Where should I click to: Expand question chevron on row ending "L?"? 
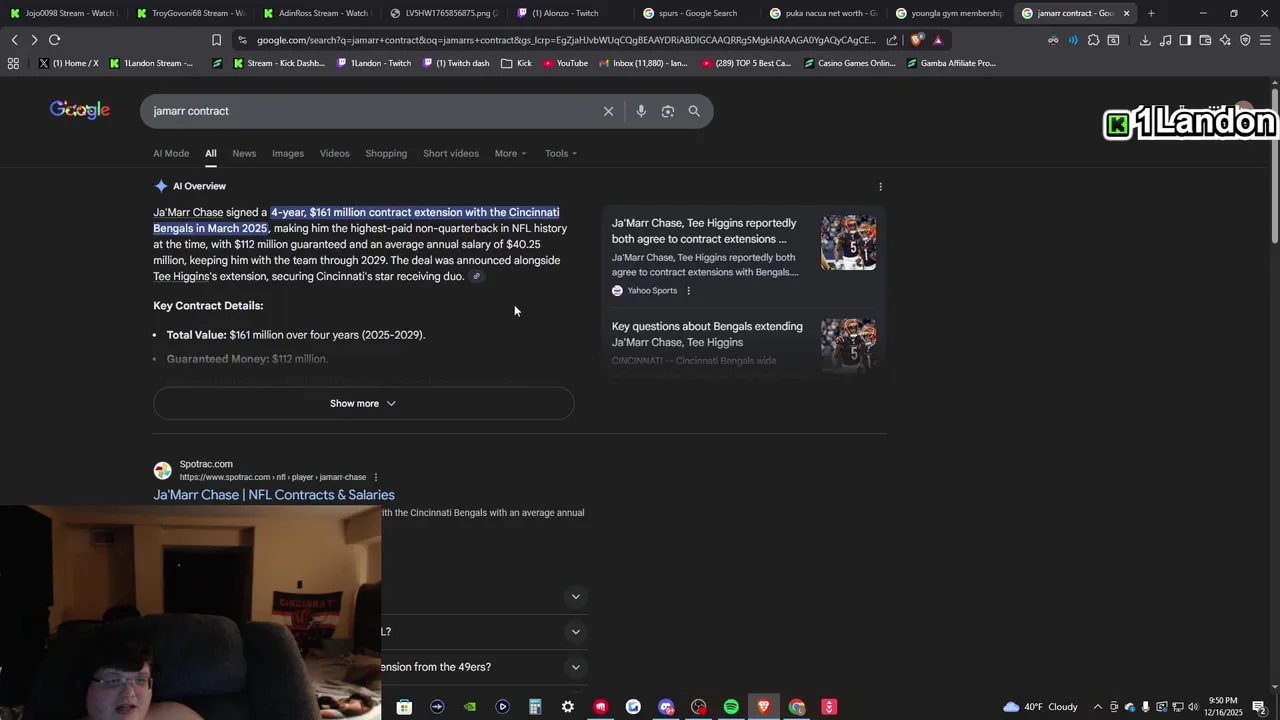[x=575, y=632]
